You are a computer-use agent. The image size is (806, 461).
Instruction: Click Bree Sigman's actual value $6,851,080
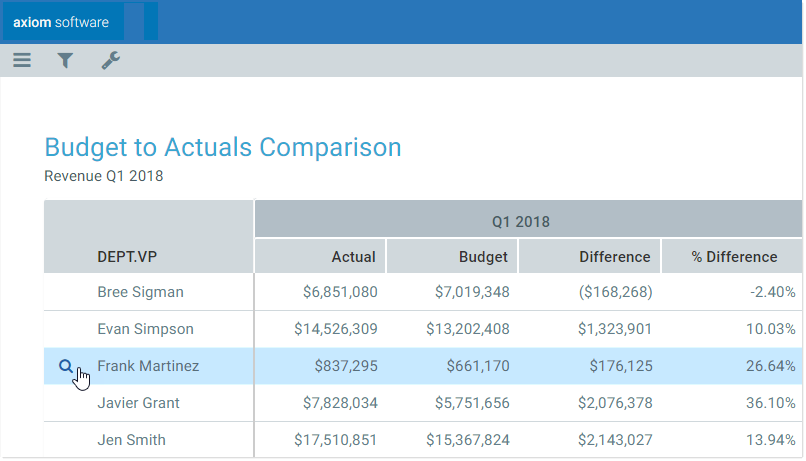tap(340, 292)
